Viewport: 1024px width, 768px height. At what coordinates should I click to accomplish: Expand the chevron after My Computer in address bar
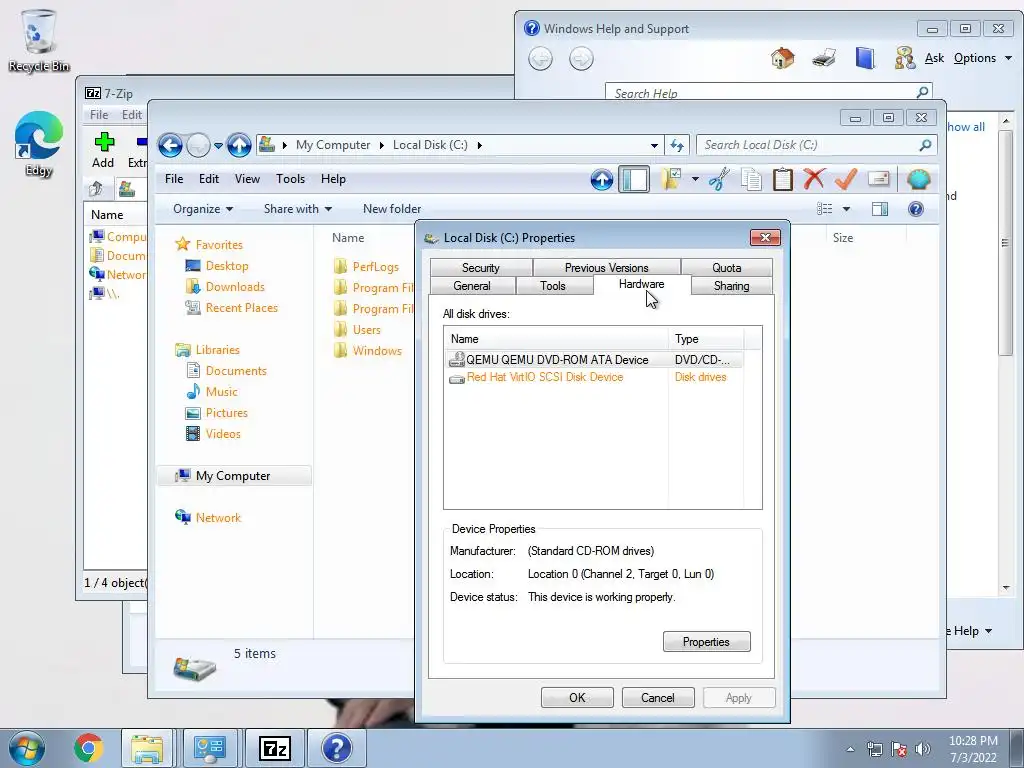coord(381,145)
